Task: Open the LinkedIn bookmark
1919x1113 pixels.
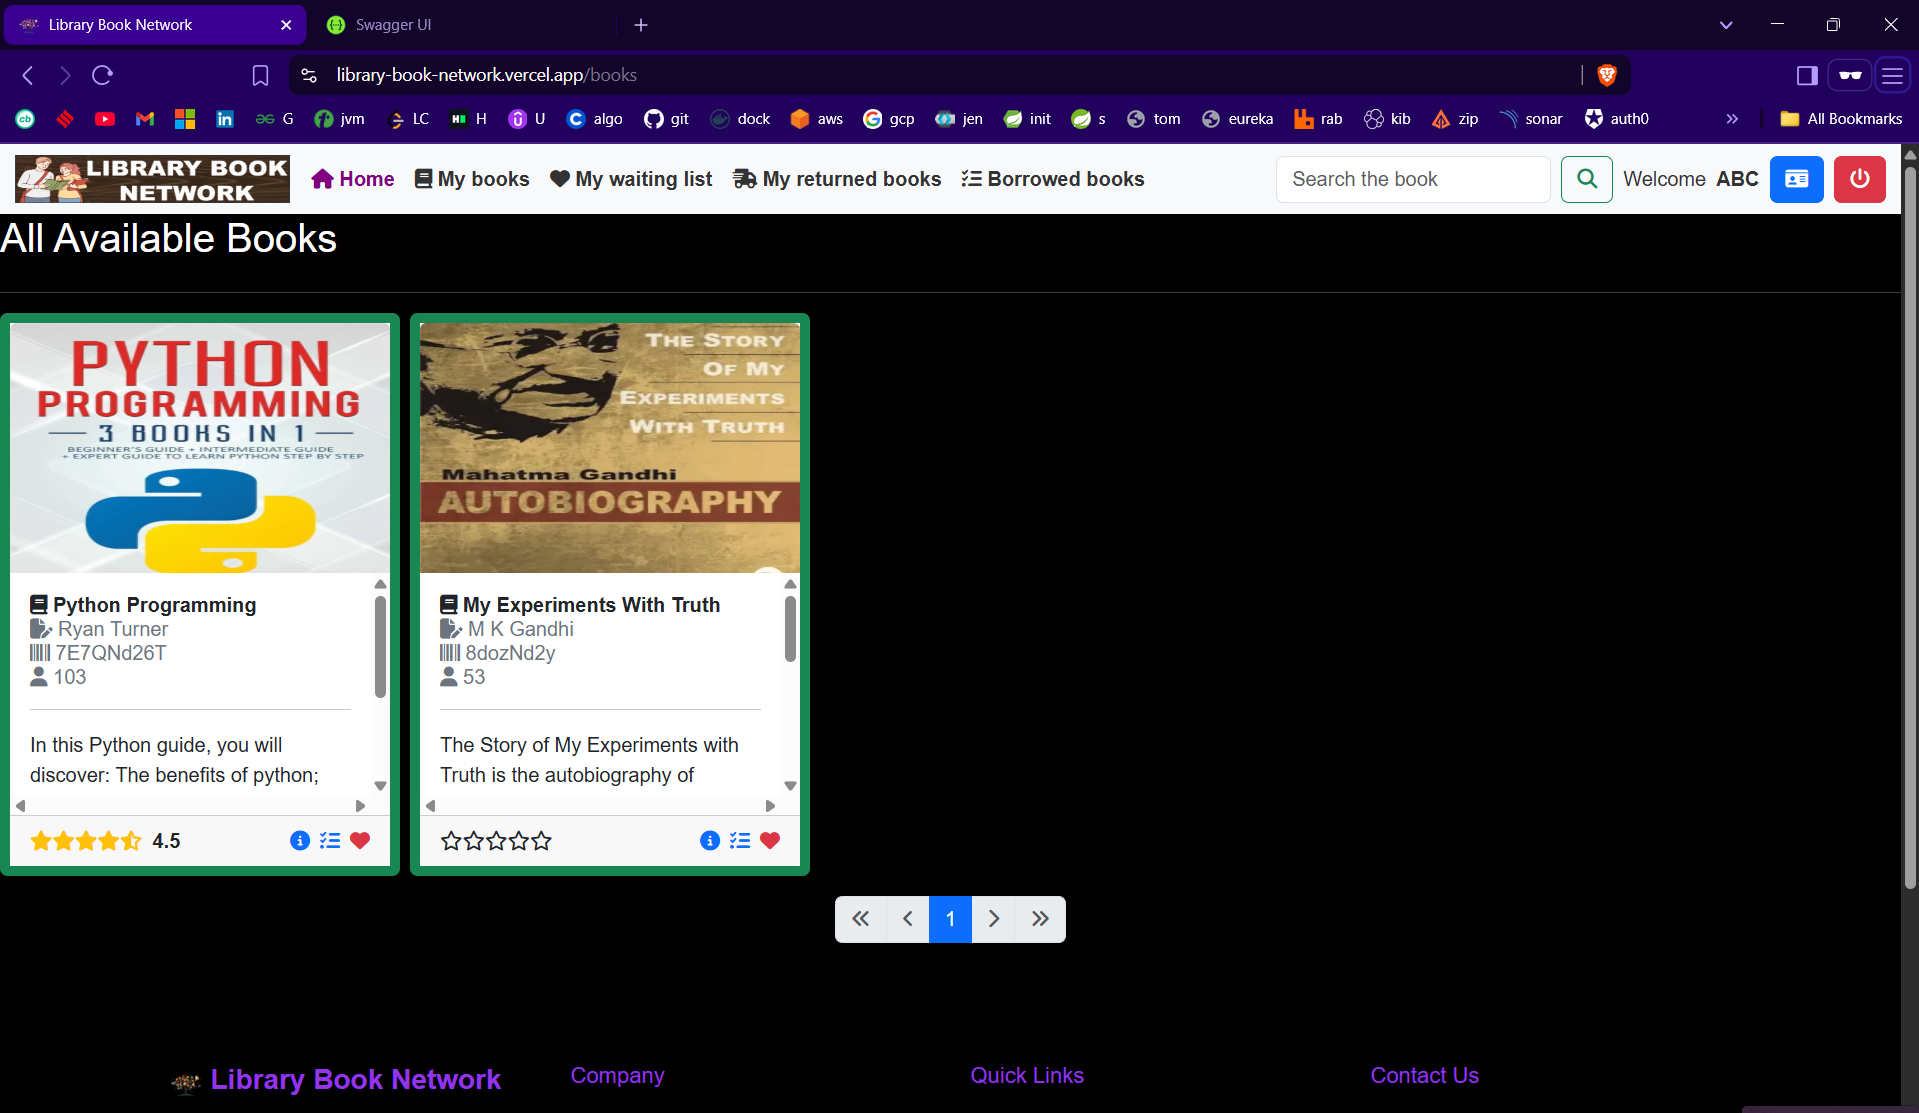Action: click(x=225, y=119)
